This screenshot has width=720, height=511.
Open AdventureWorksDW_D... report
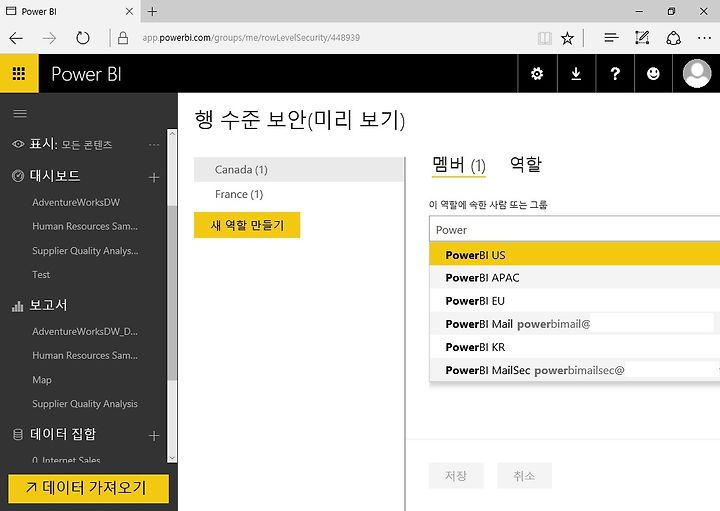pyautogui.click(x=85, y=331)
